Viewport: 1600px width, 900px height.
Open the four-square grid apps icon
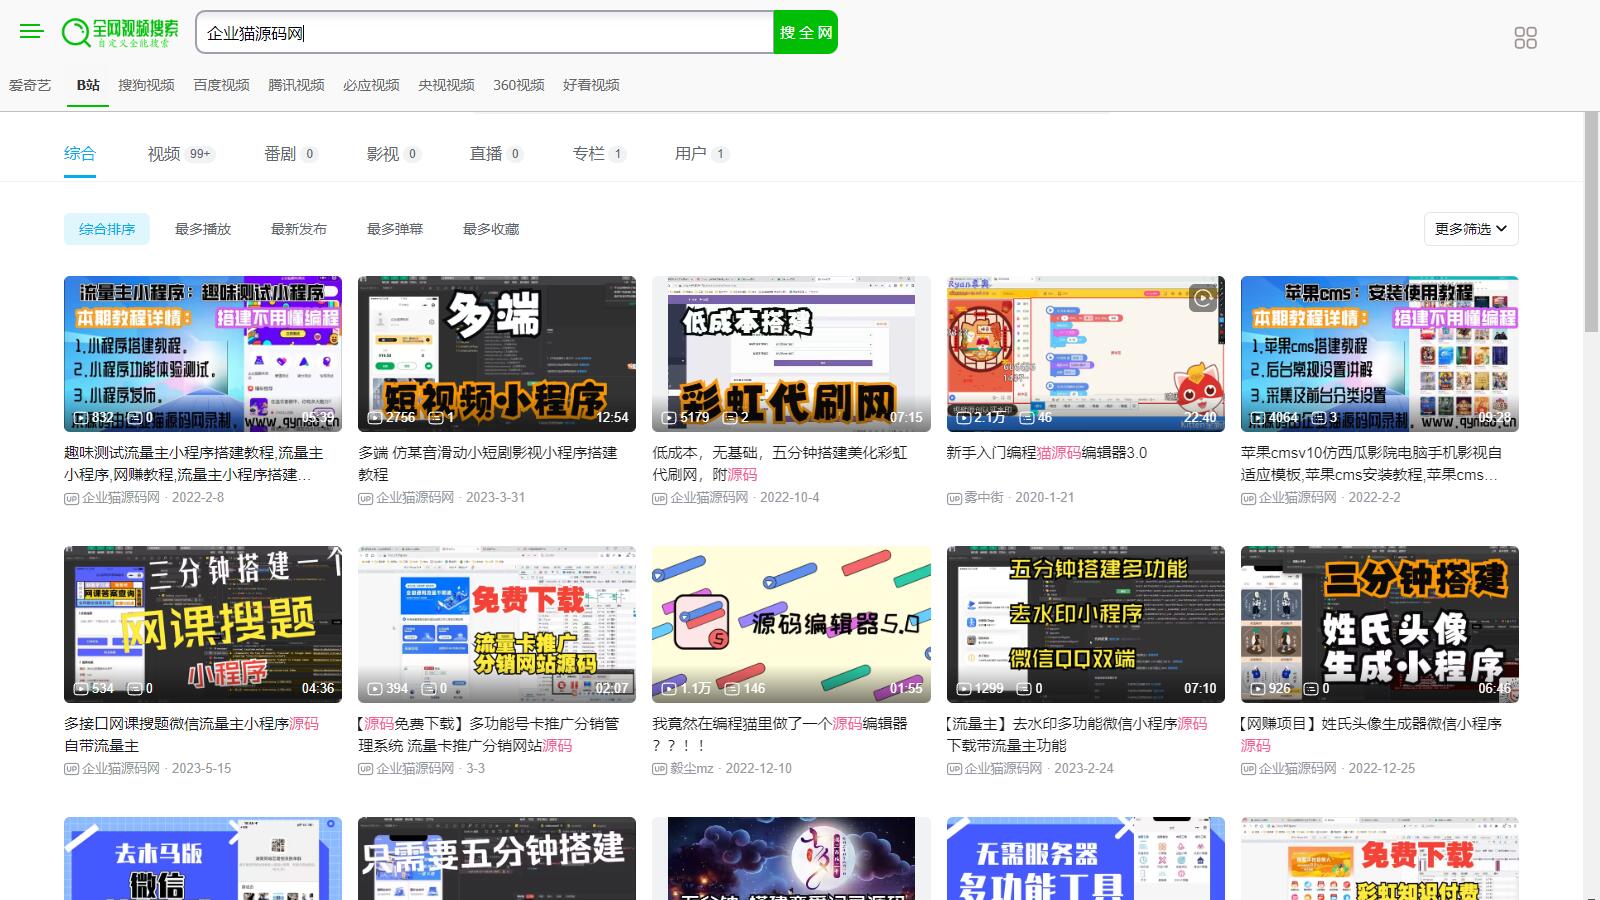pyautogui.click(x=1525, y=38)
